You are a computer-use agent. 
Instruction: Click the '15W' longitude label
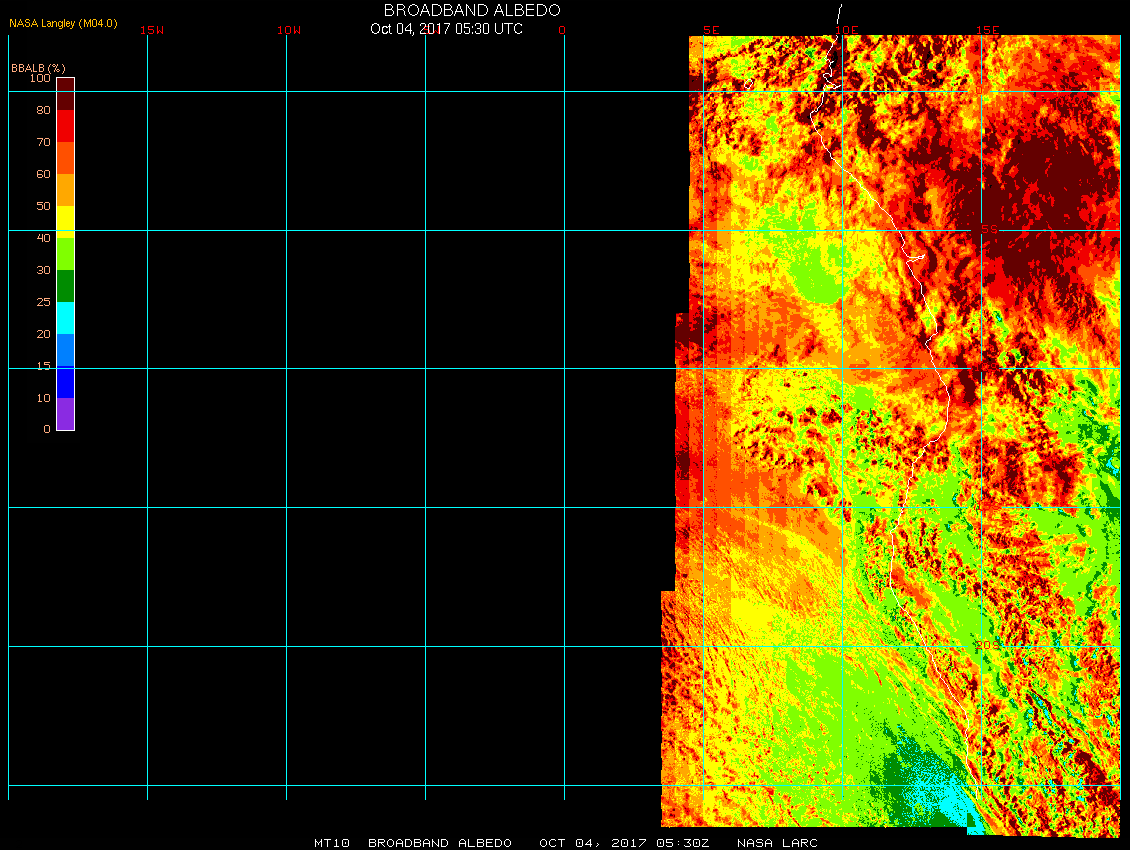click(151, 30)
